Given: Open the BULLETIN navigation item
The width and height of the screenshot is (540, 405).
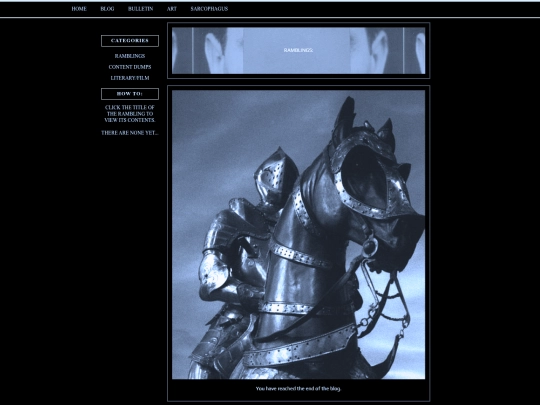Looking at the screenshot, I should point(141,9).
